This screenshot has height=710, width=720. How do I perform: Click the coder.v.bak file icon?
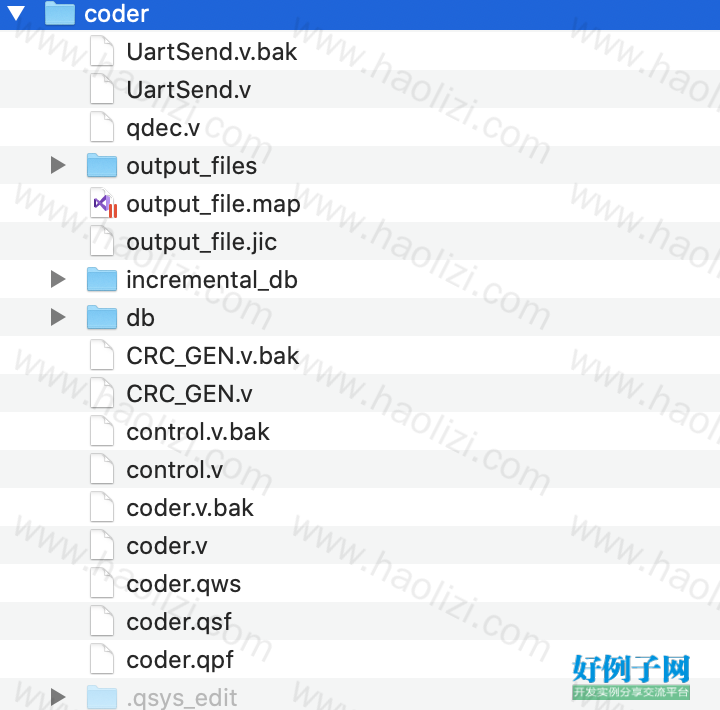pos(101,507)
